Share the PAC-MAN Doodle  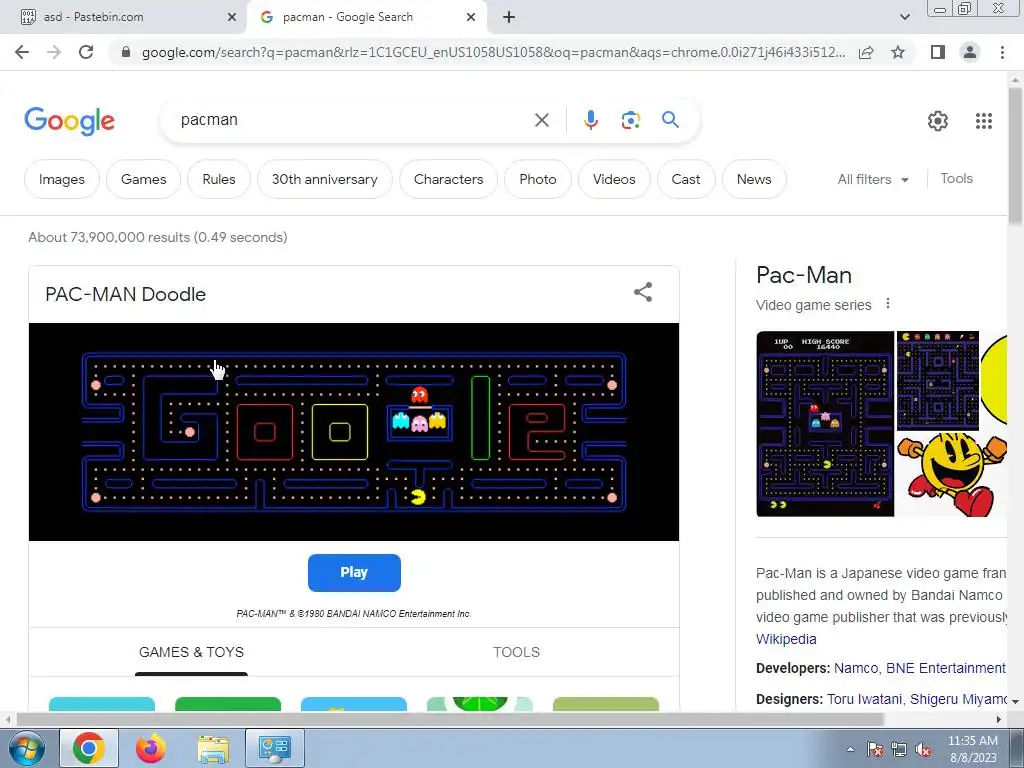point(643,292)
